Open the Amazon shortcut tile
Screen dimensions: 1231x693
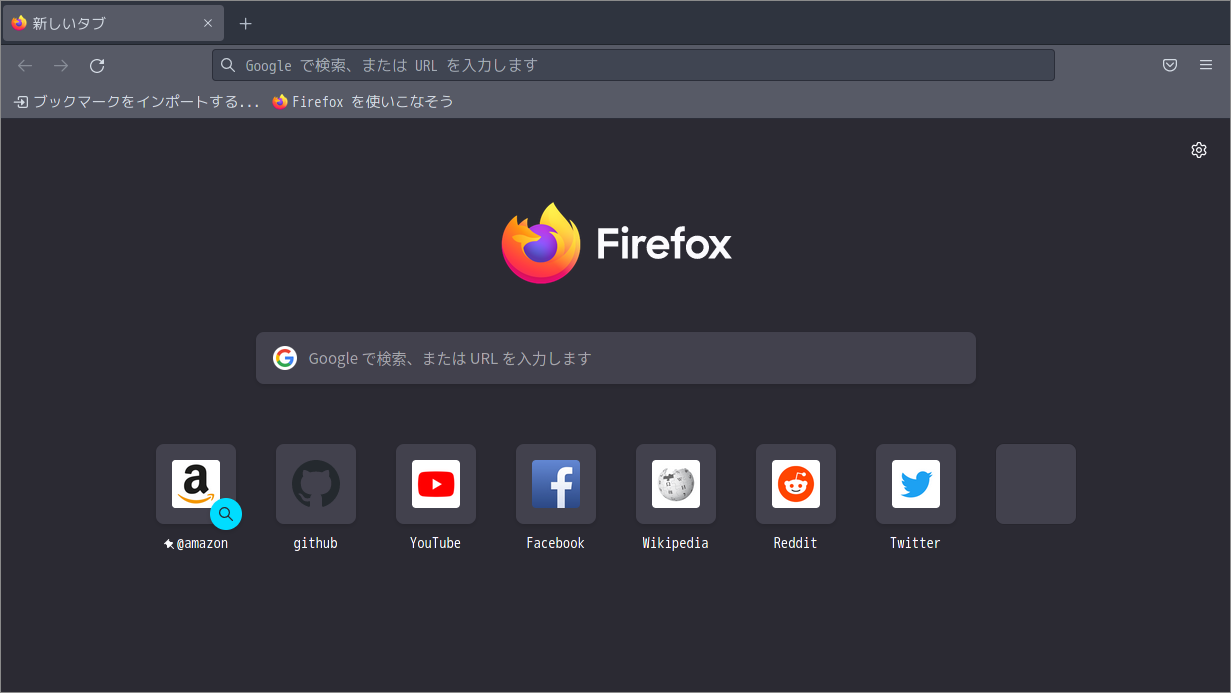(x=196, y=484)
